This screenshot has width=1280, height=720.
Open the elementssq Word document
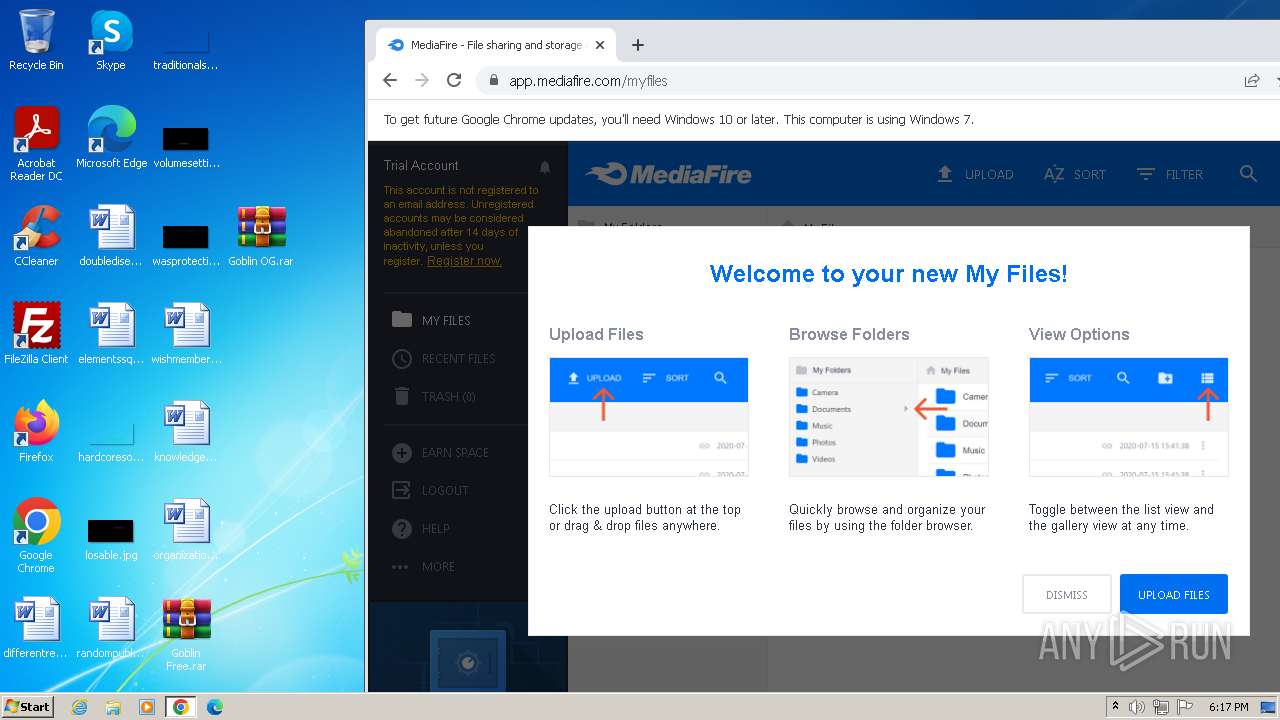(x=111, y=333)
